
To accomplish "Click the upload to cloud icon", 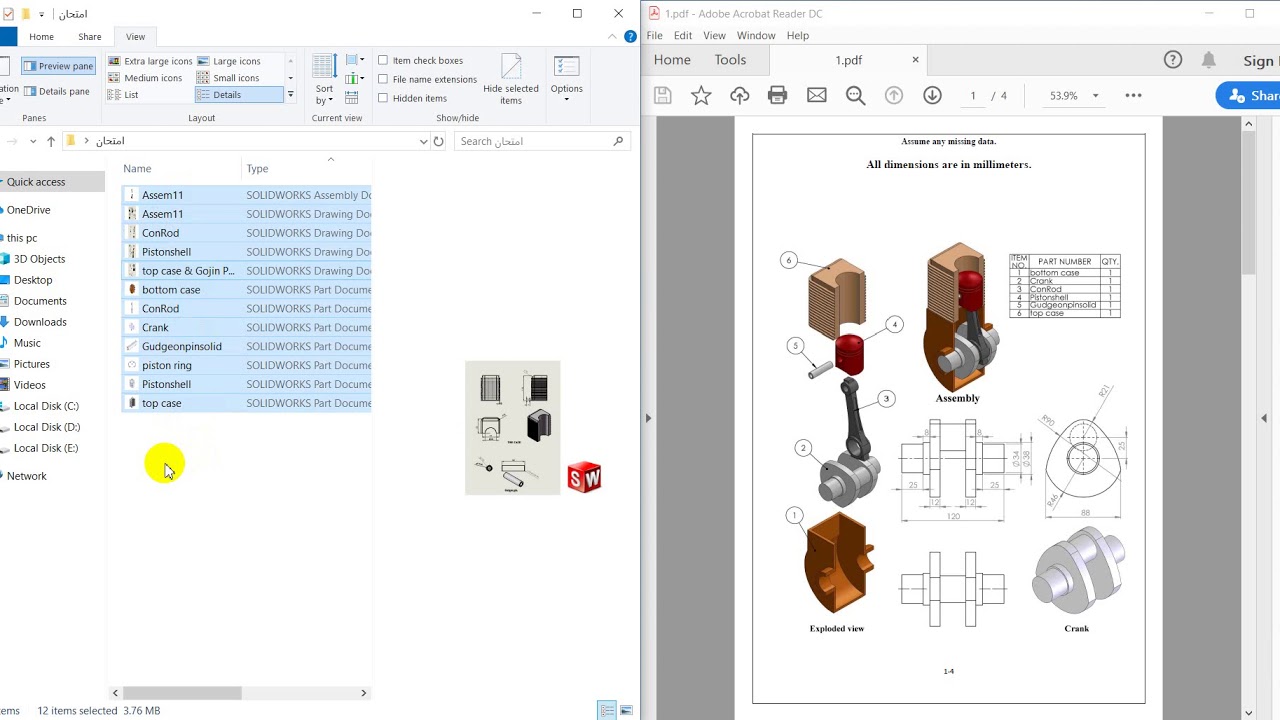I will click(739, 96).
